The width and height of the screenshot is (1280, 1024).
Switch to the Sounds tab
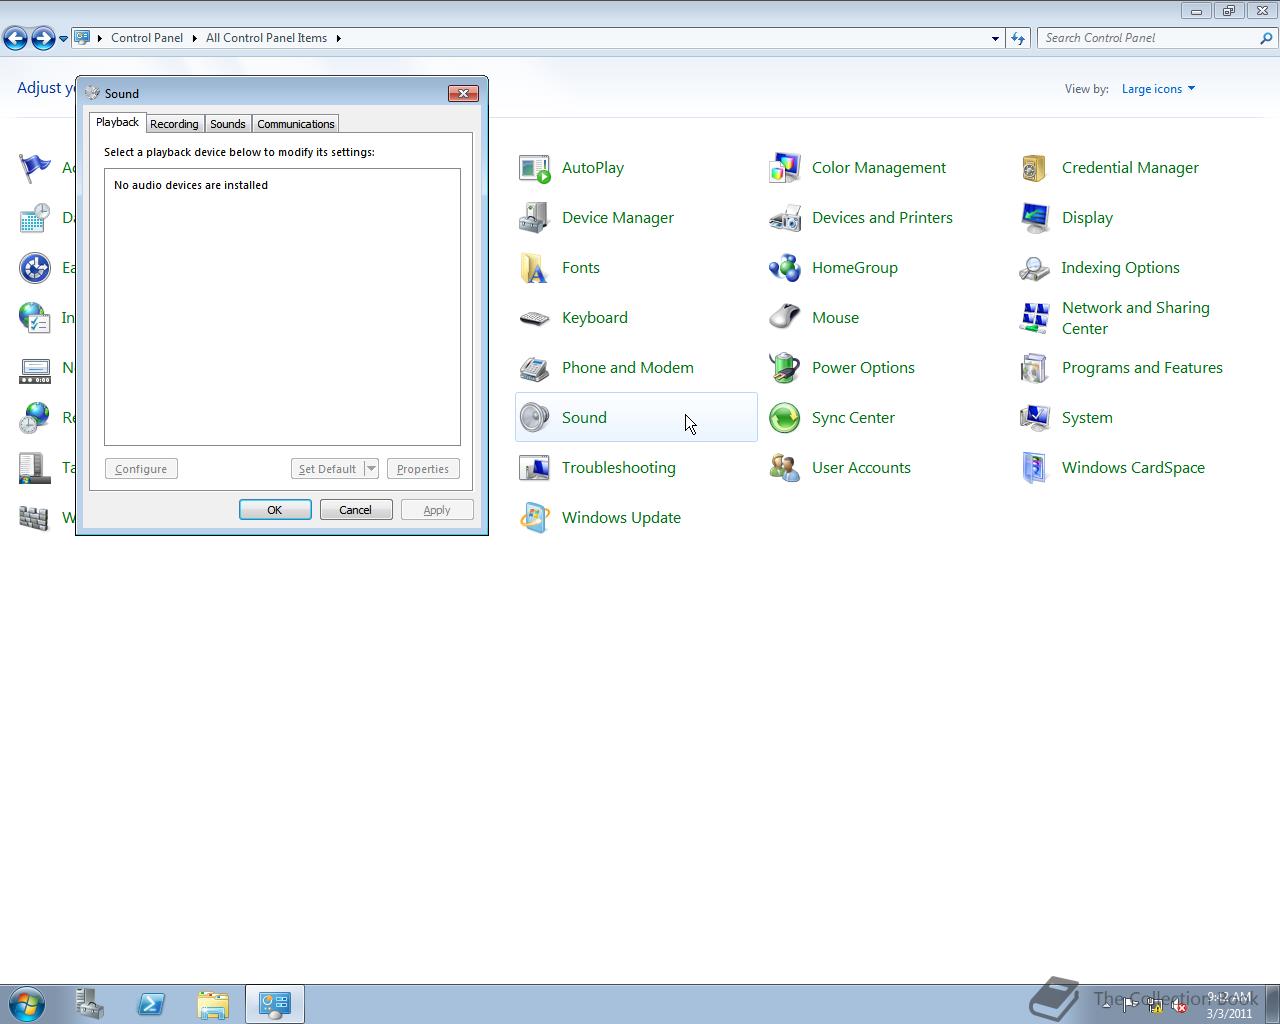tap(228, 124)
